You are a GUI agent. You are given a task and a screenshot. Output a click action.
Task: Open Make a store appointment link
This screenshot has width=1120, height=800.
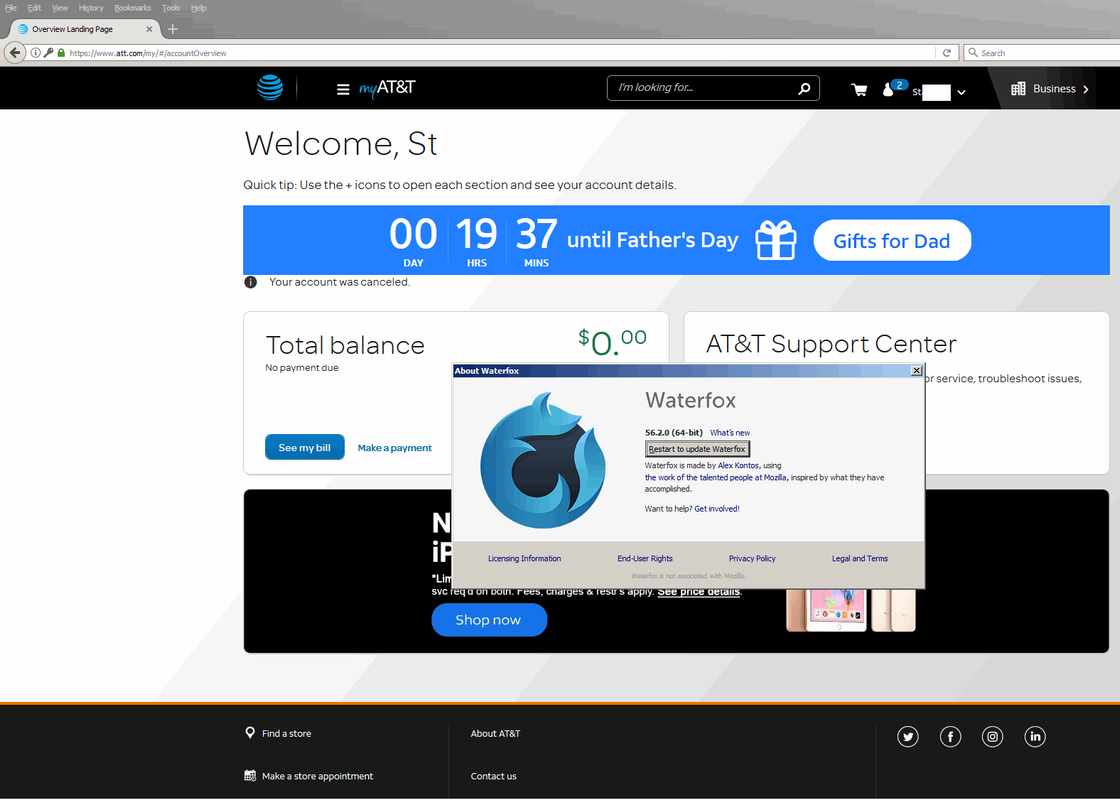tap(317, 776)
